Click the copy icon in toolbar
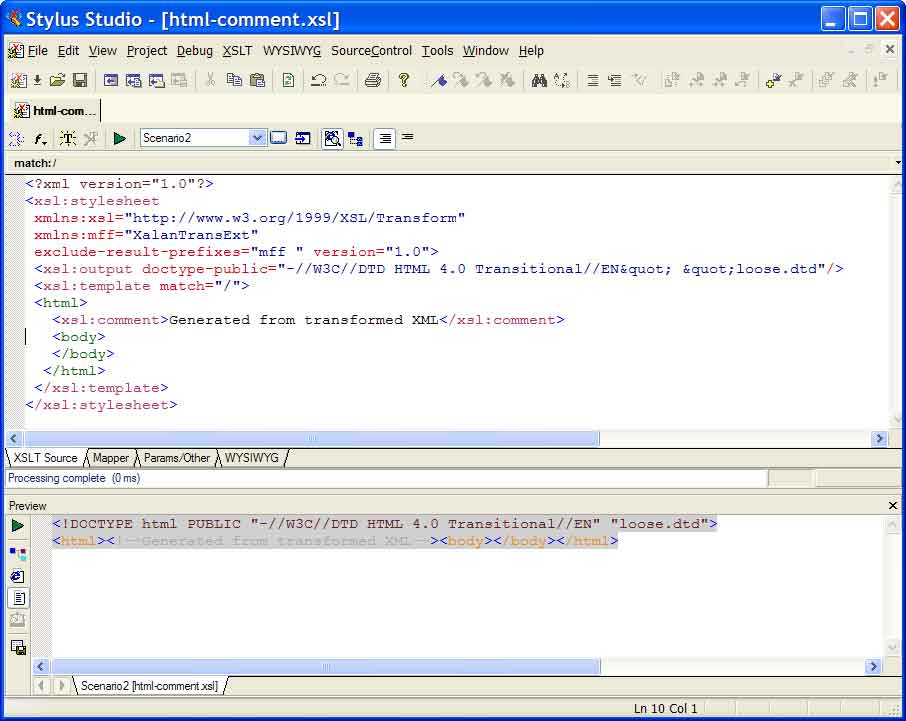The image size is (906, 721). click(234, 80)
